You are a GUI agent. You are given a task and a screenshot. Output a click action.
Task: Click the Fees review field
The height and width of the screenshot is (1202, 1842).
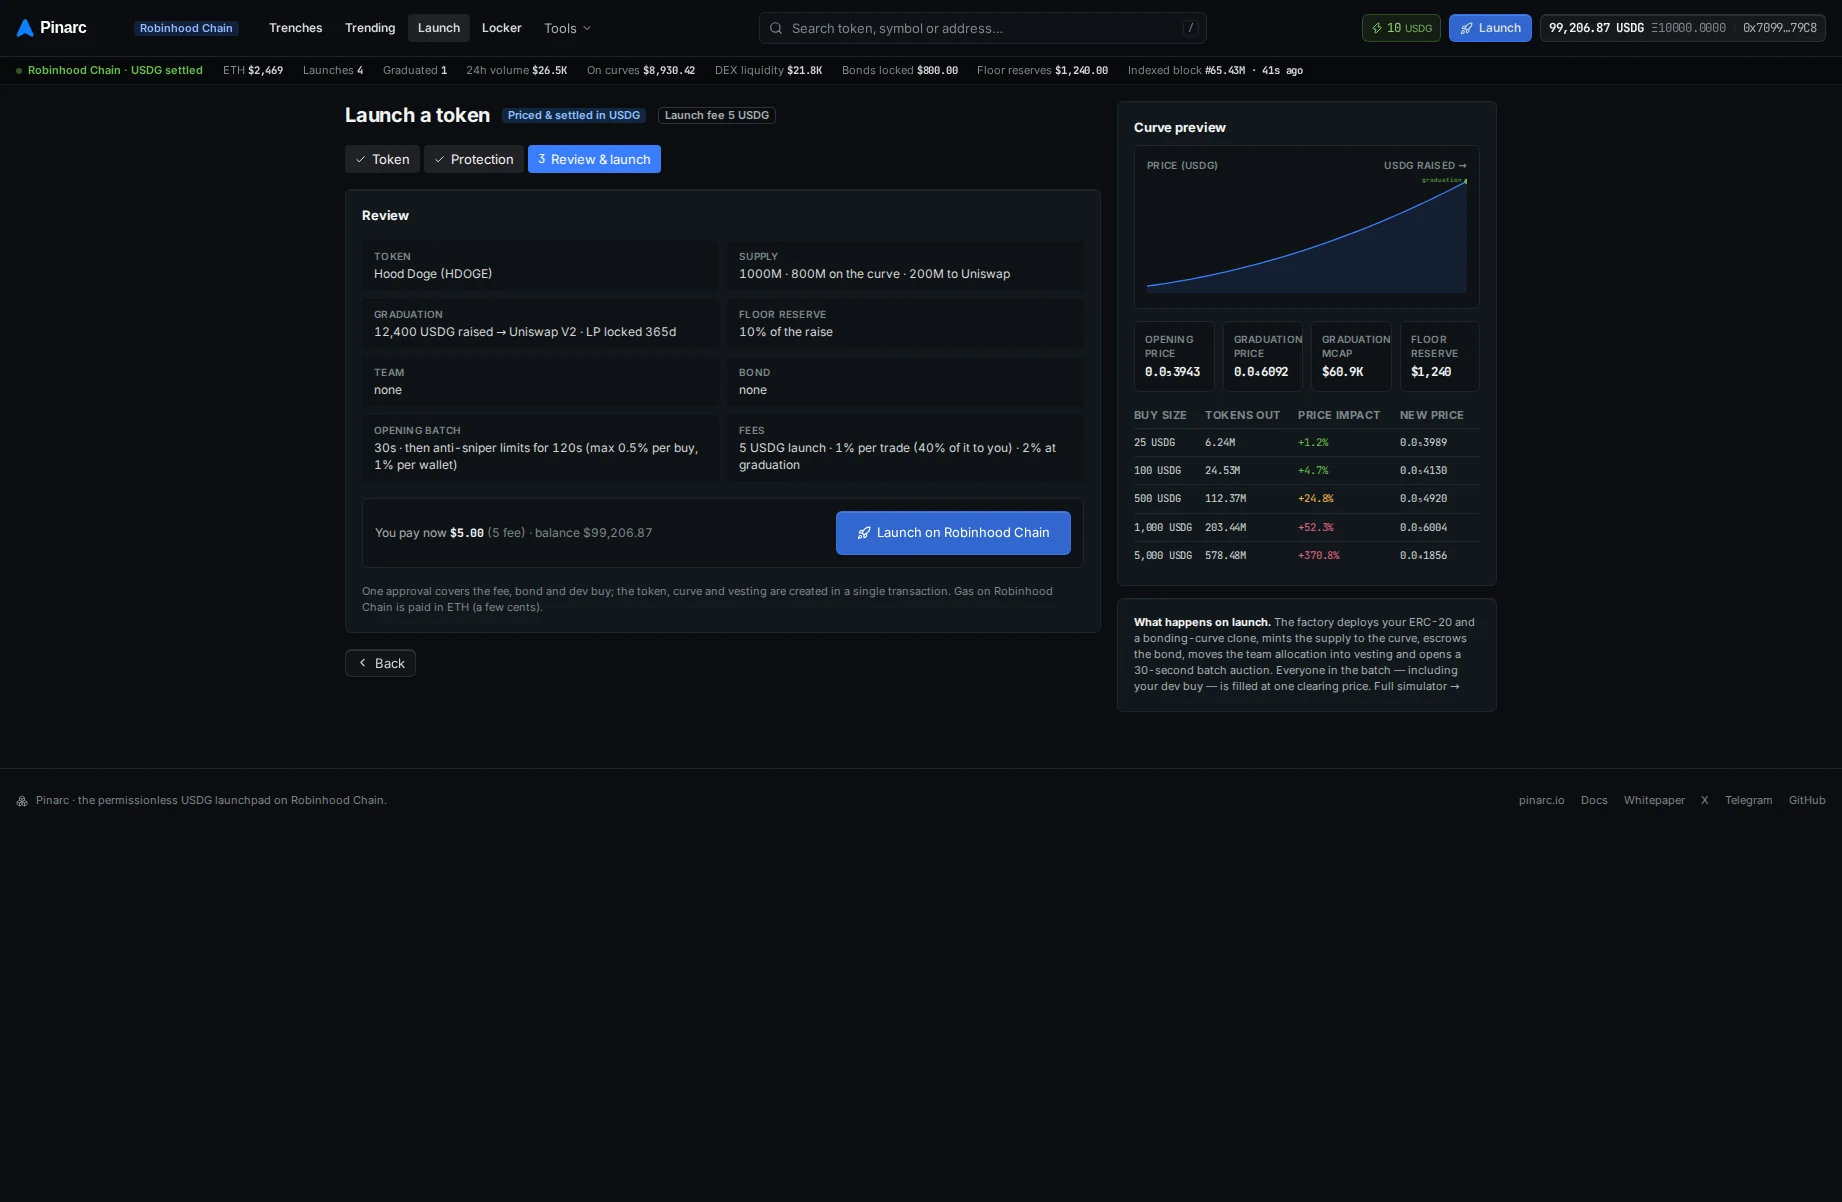(905, 448)
